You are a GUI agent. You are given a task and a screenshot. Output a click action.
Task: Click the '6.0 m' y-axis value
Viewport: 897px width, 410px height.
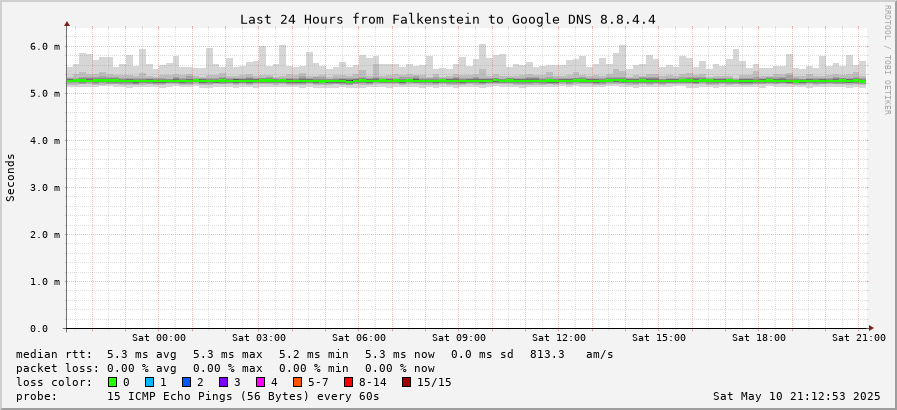pyautogui.click(x=45, y=46)
